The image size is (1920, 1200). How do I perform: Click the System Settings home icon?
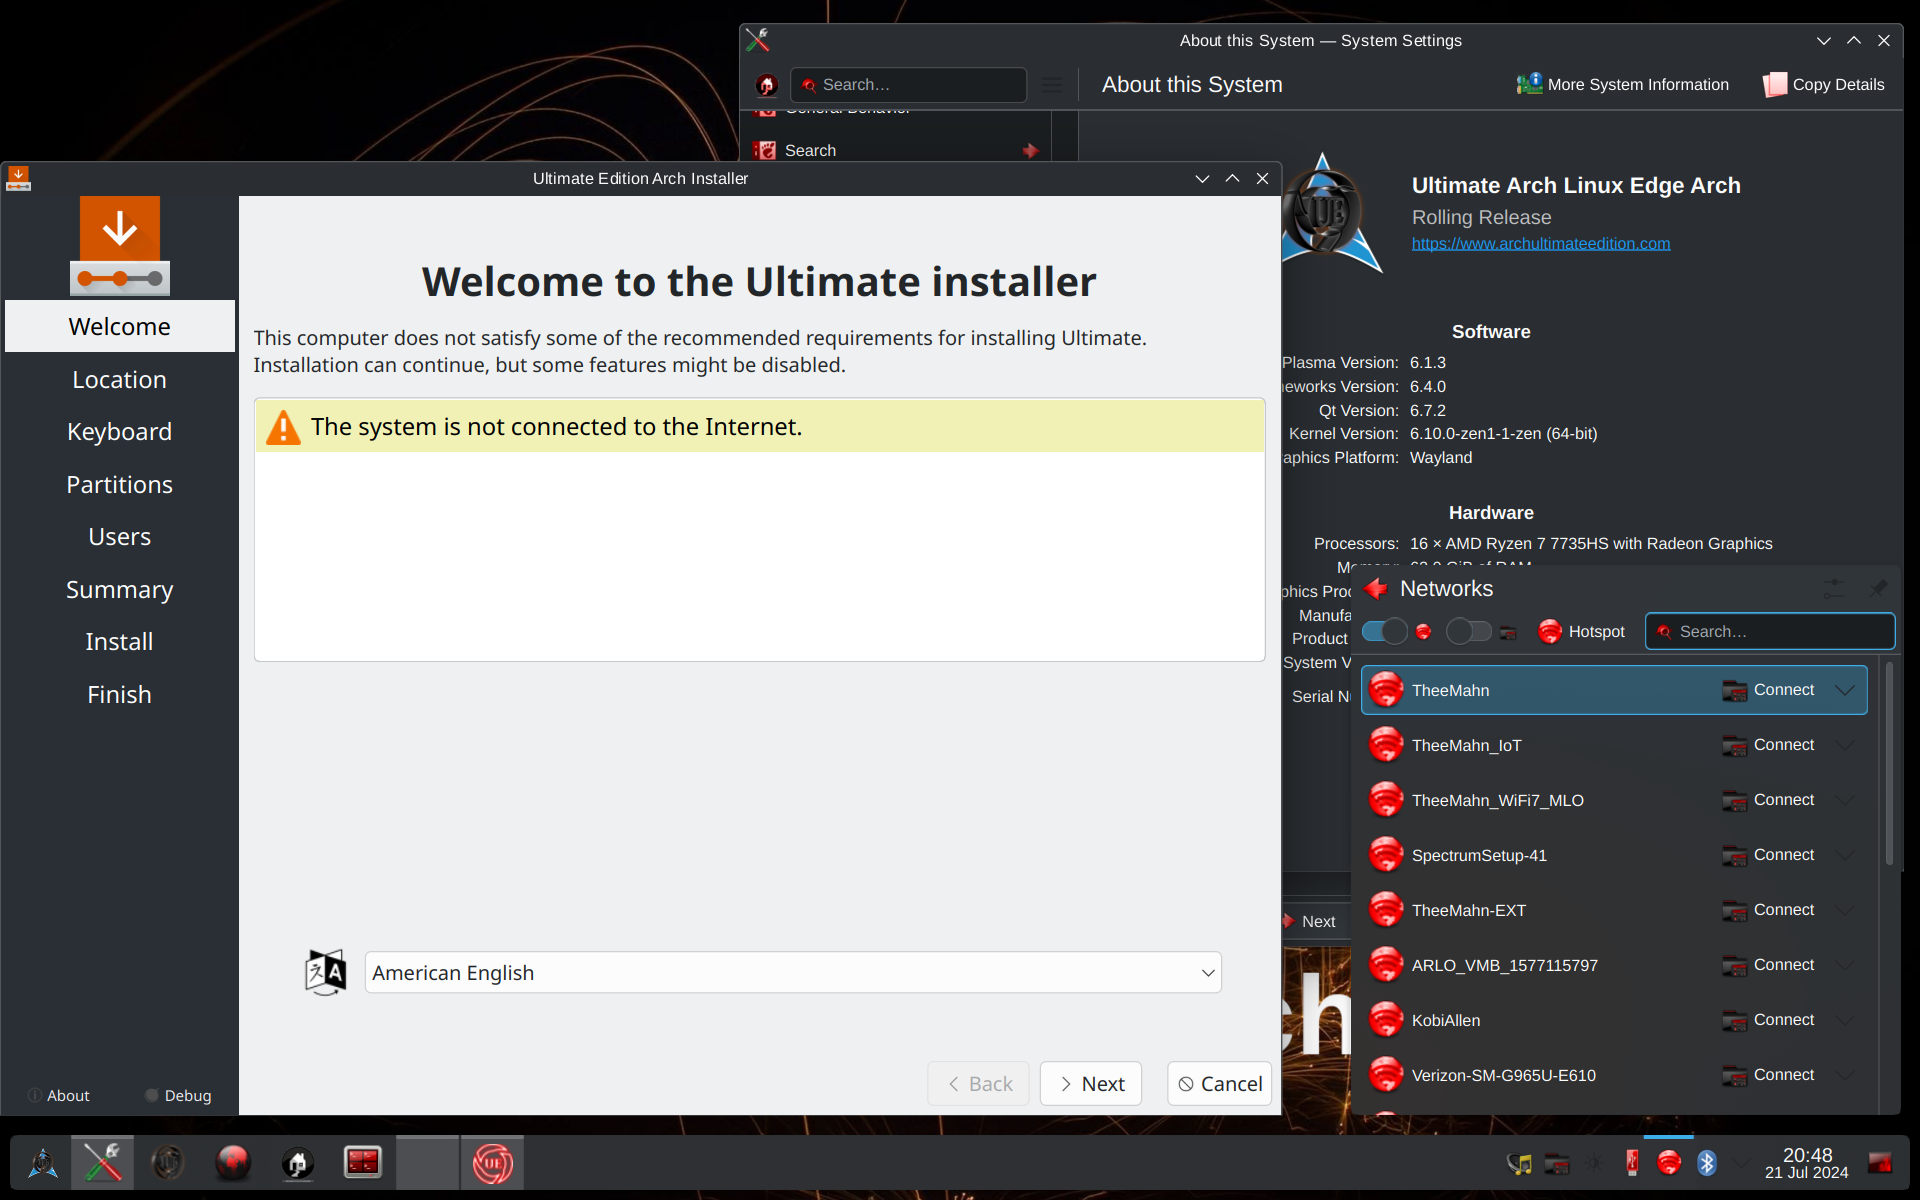coord(767,85)
